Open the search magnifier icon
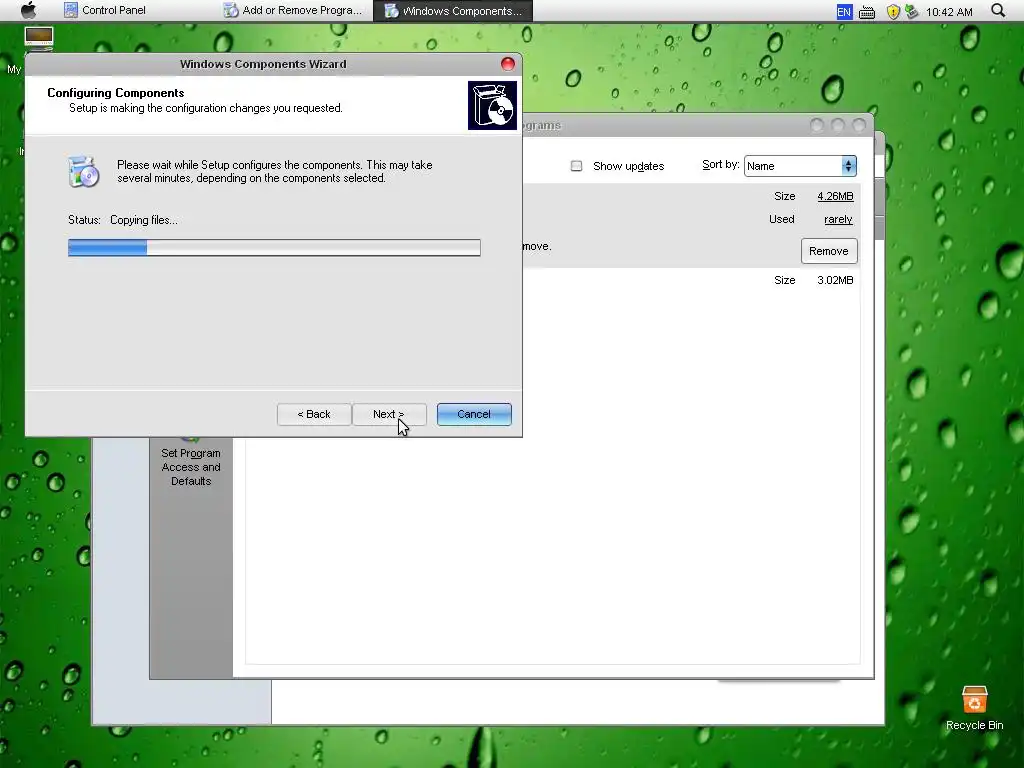The width and height of the screenshot is (1024, 768). coord(998,10)
